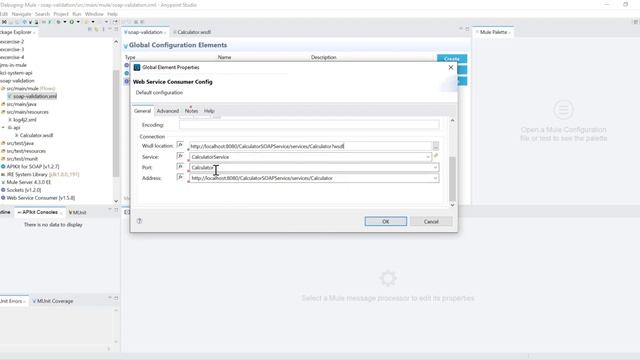Image resolution: width=640 pixels, height=360 pixels.
Task: Select jms-in-mule project
Action: [x=13, y=65]
